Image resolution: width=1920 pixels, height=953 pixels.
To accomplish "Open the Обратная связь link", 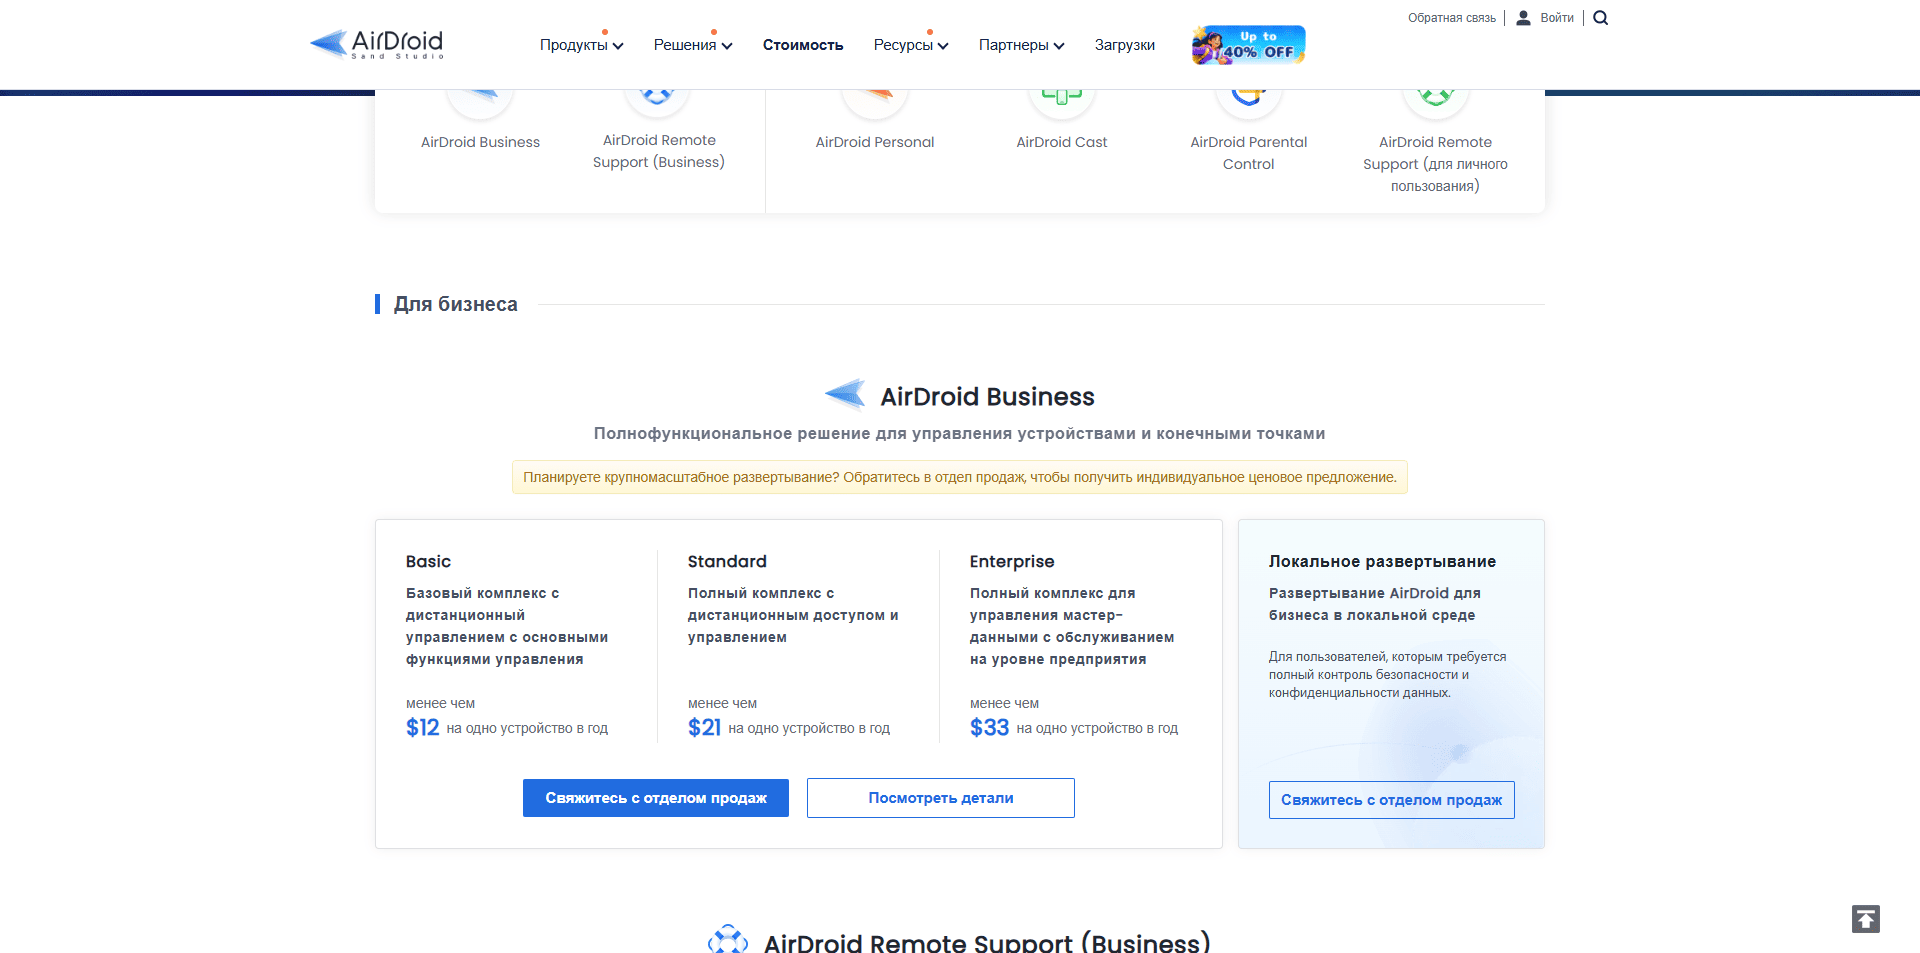I will (1452, 18).
